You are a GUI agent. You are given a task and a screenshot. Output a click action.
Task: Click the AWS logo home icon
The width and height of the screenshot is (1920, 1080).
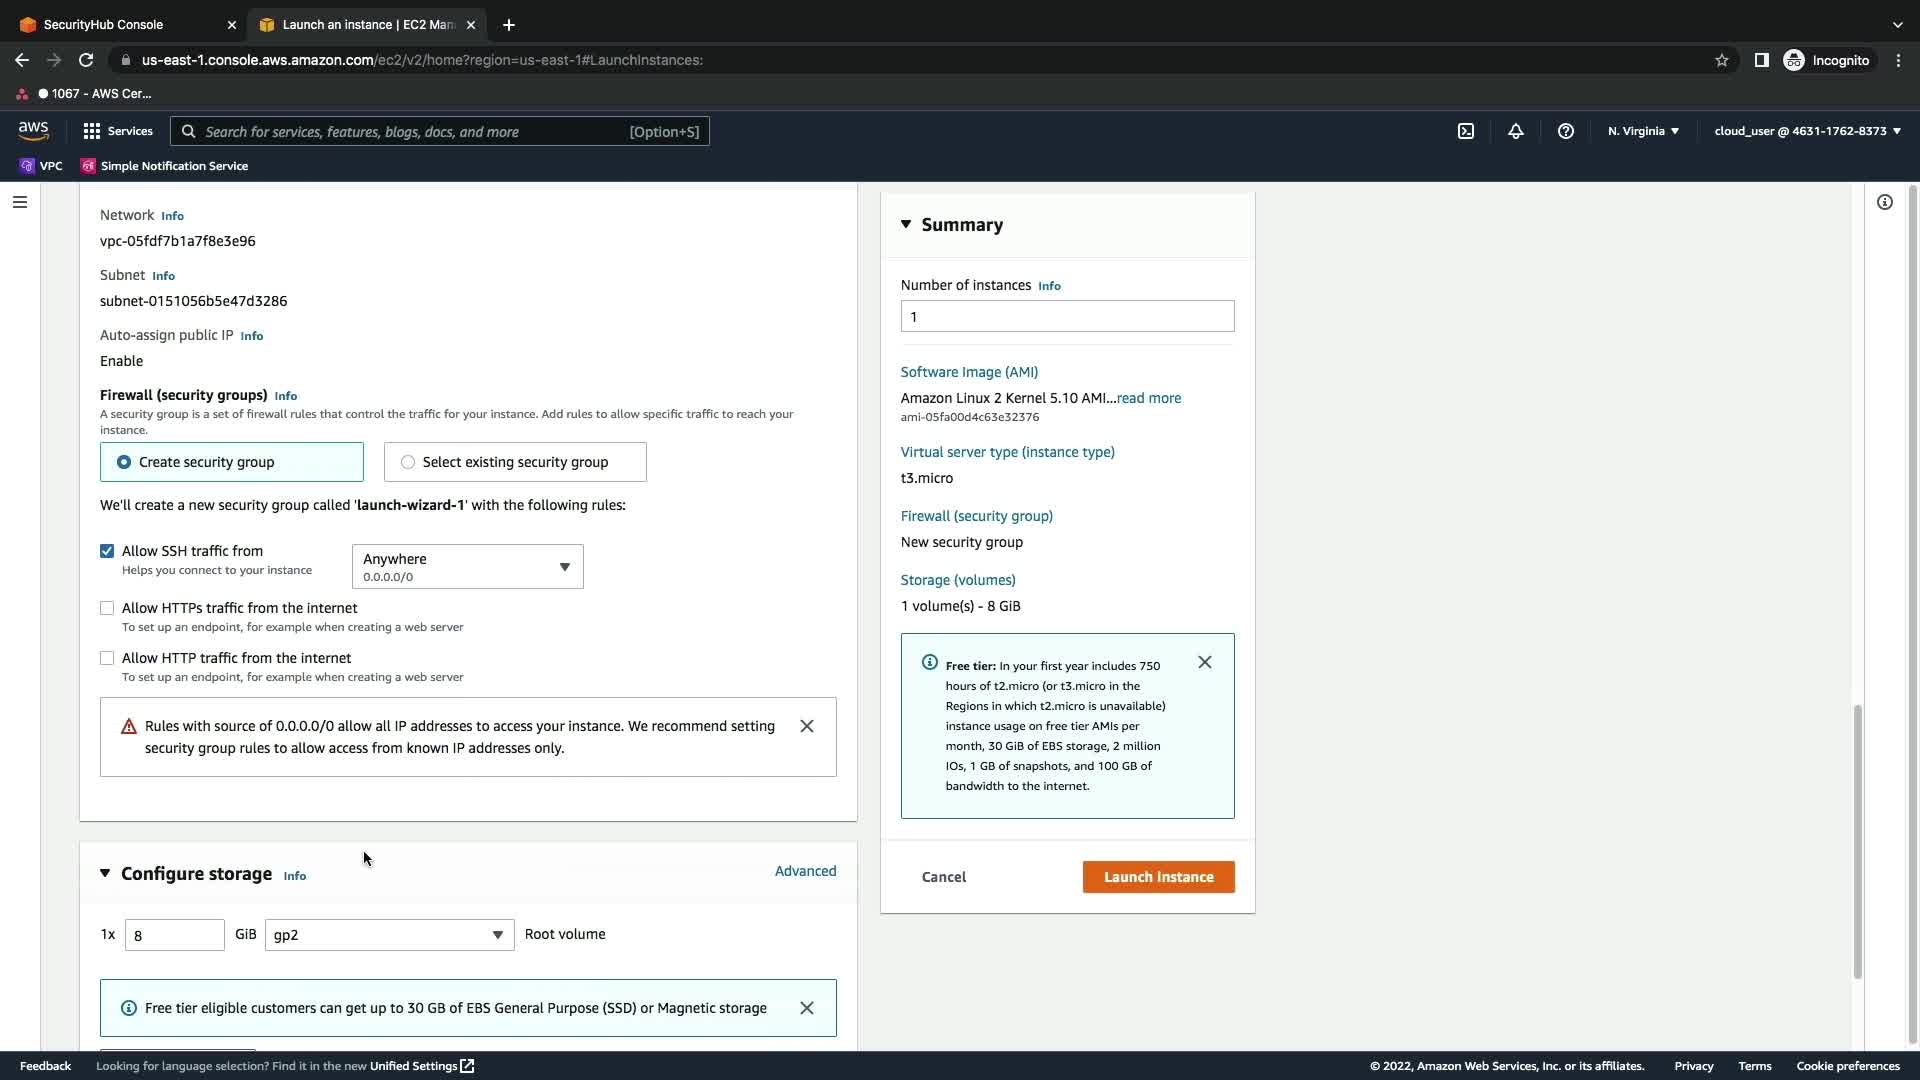33,131
